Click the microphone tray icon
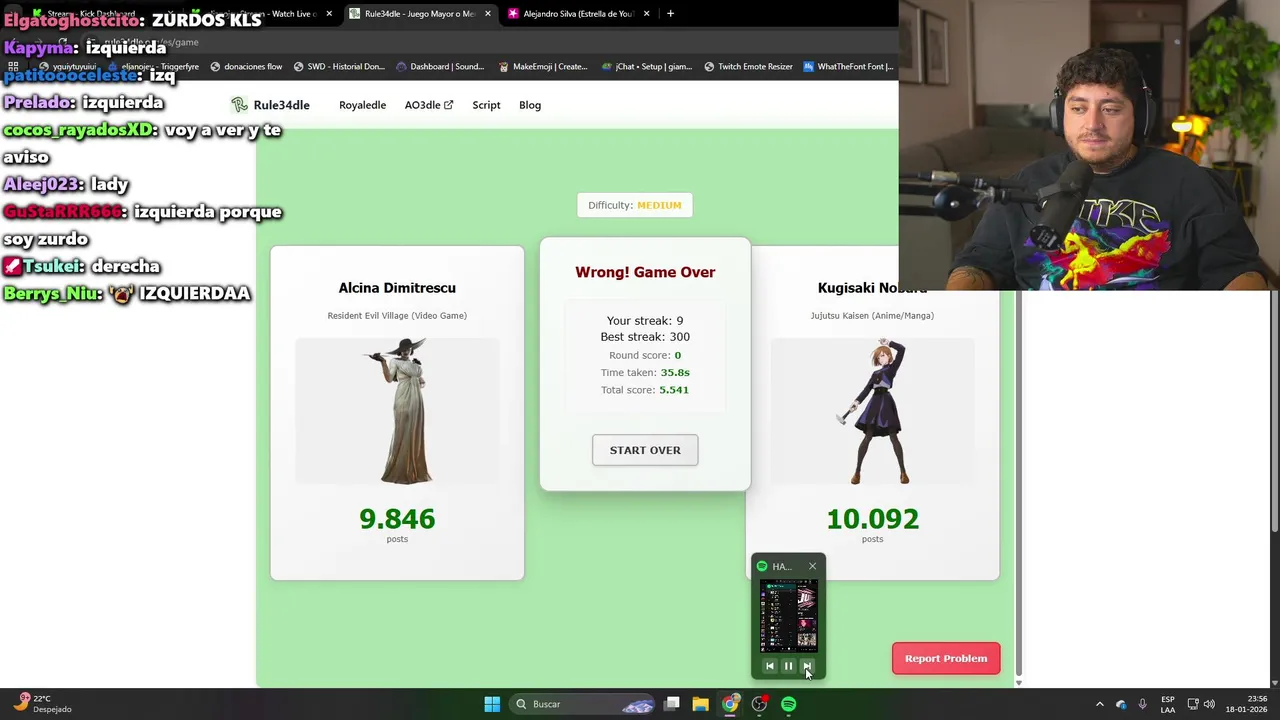This screenshot has height=720, width=1280. coord(1143,704)
